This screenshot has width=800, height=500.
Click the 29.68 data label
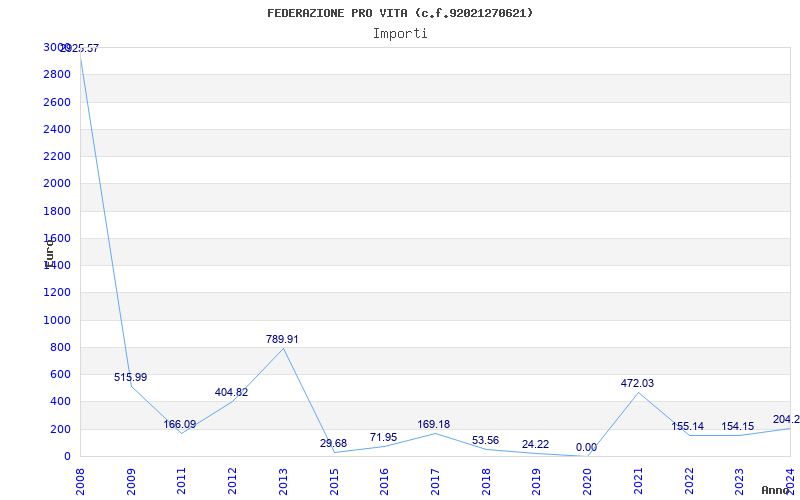click(x=333, y=443)
